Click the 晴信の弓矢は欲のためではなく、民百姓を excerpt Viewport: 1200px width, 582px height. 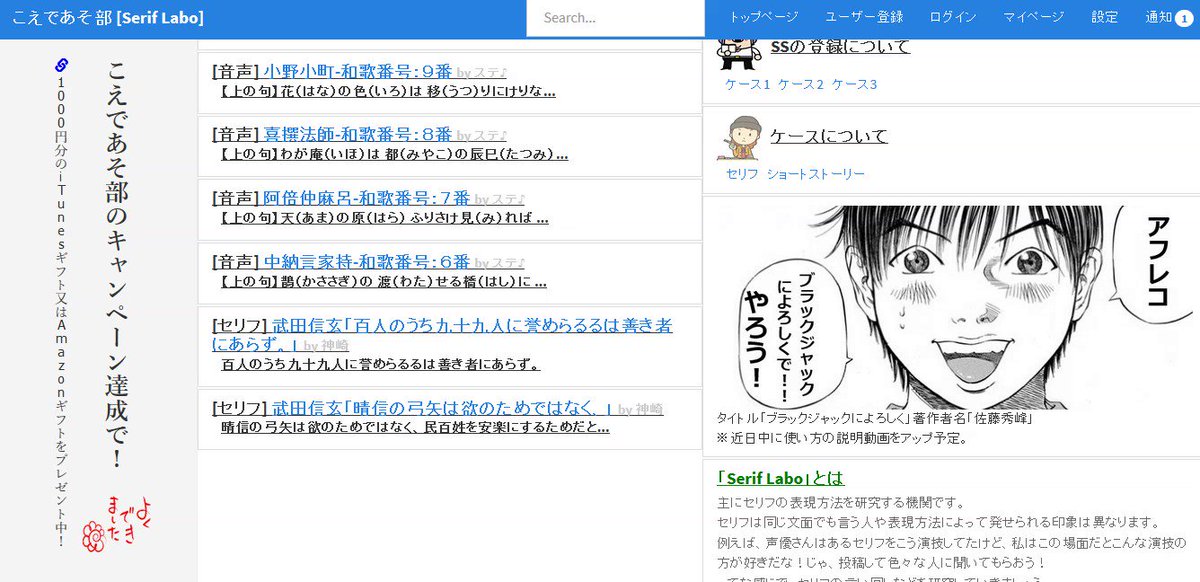coord(415,427)
